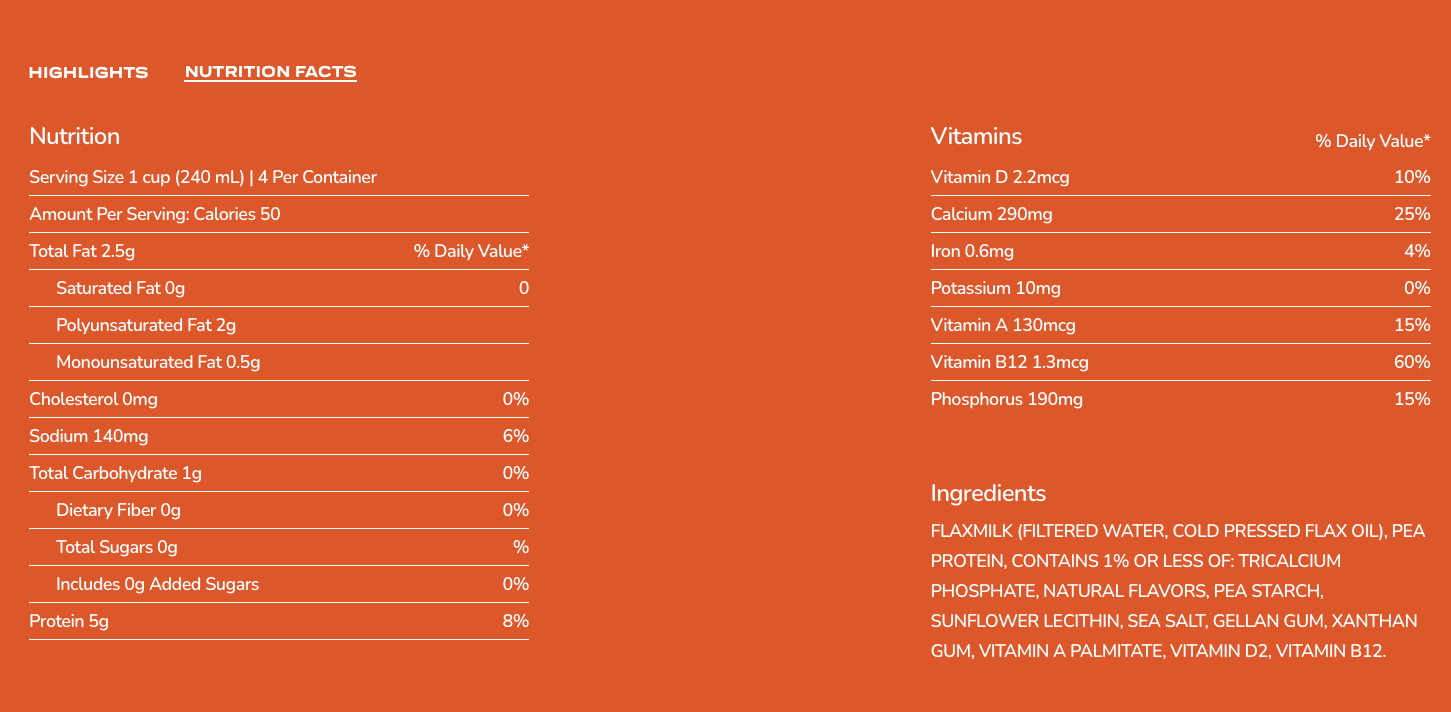Click the Iron 0.6mg row
The height and width of the screenshot is (712, 1451).
(x=971, y=251)
